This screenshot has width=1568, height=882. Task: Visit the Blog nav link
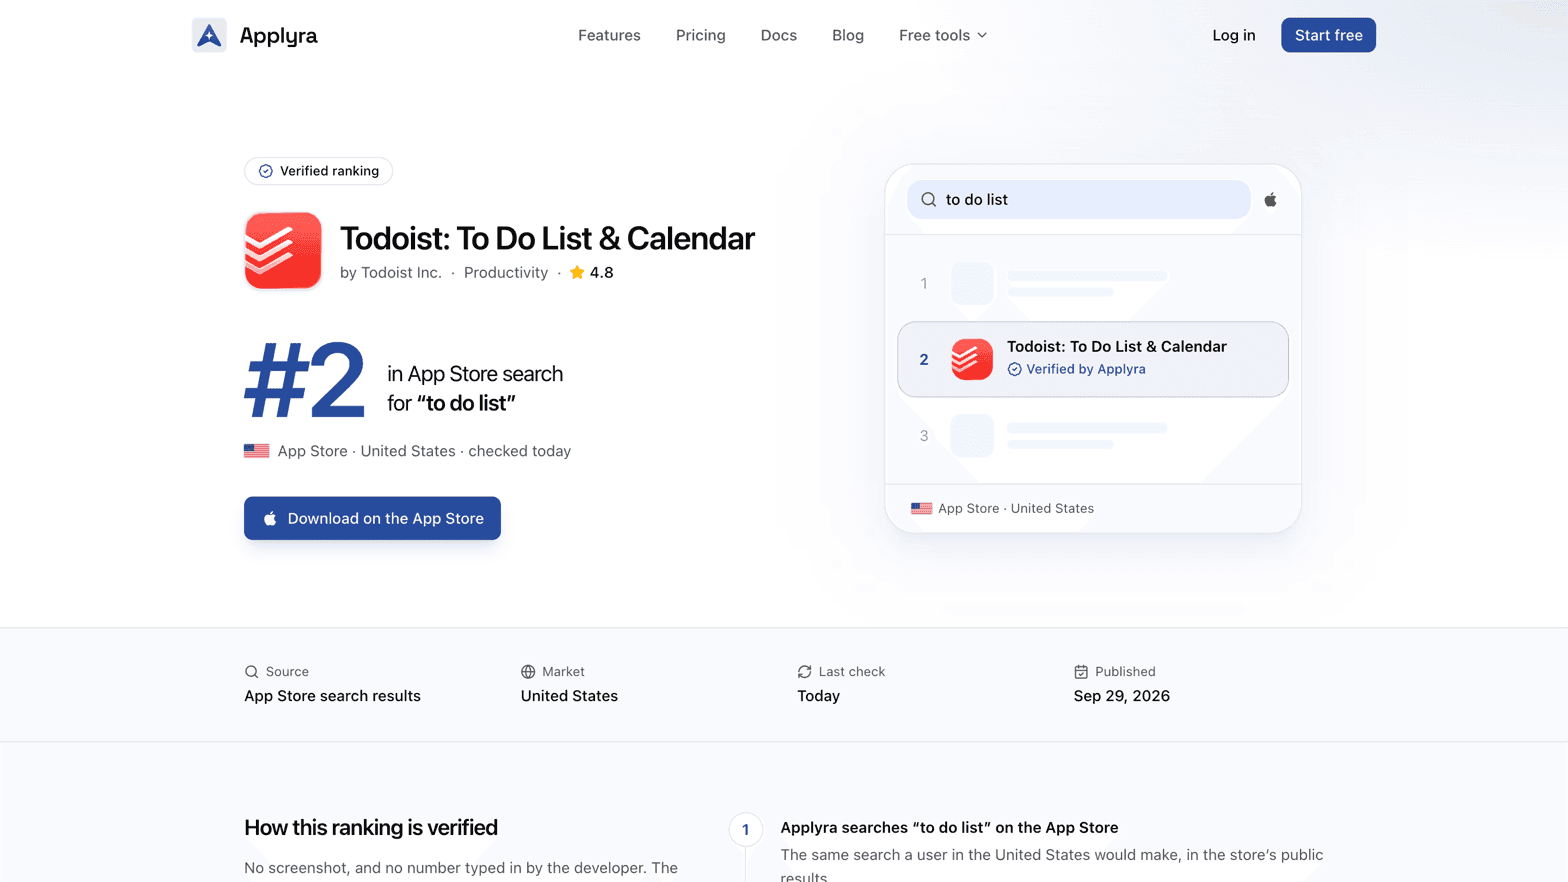tap(848, 35)
